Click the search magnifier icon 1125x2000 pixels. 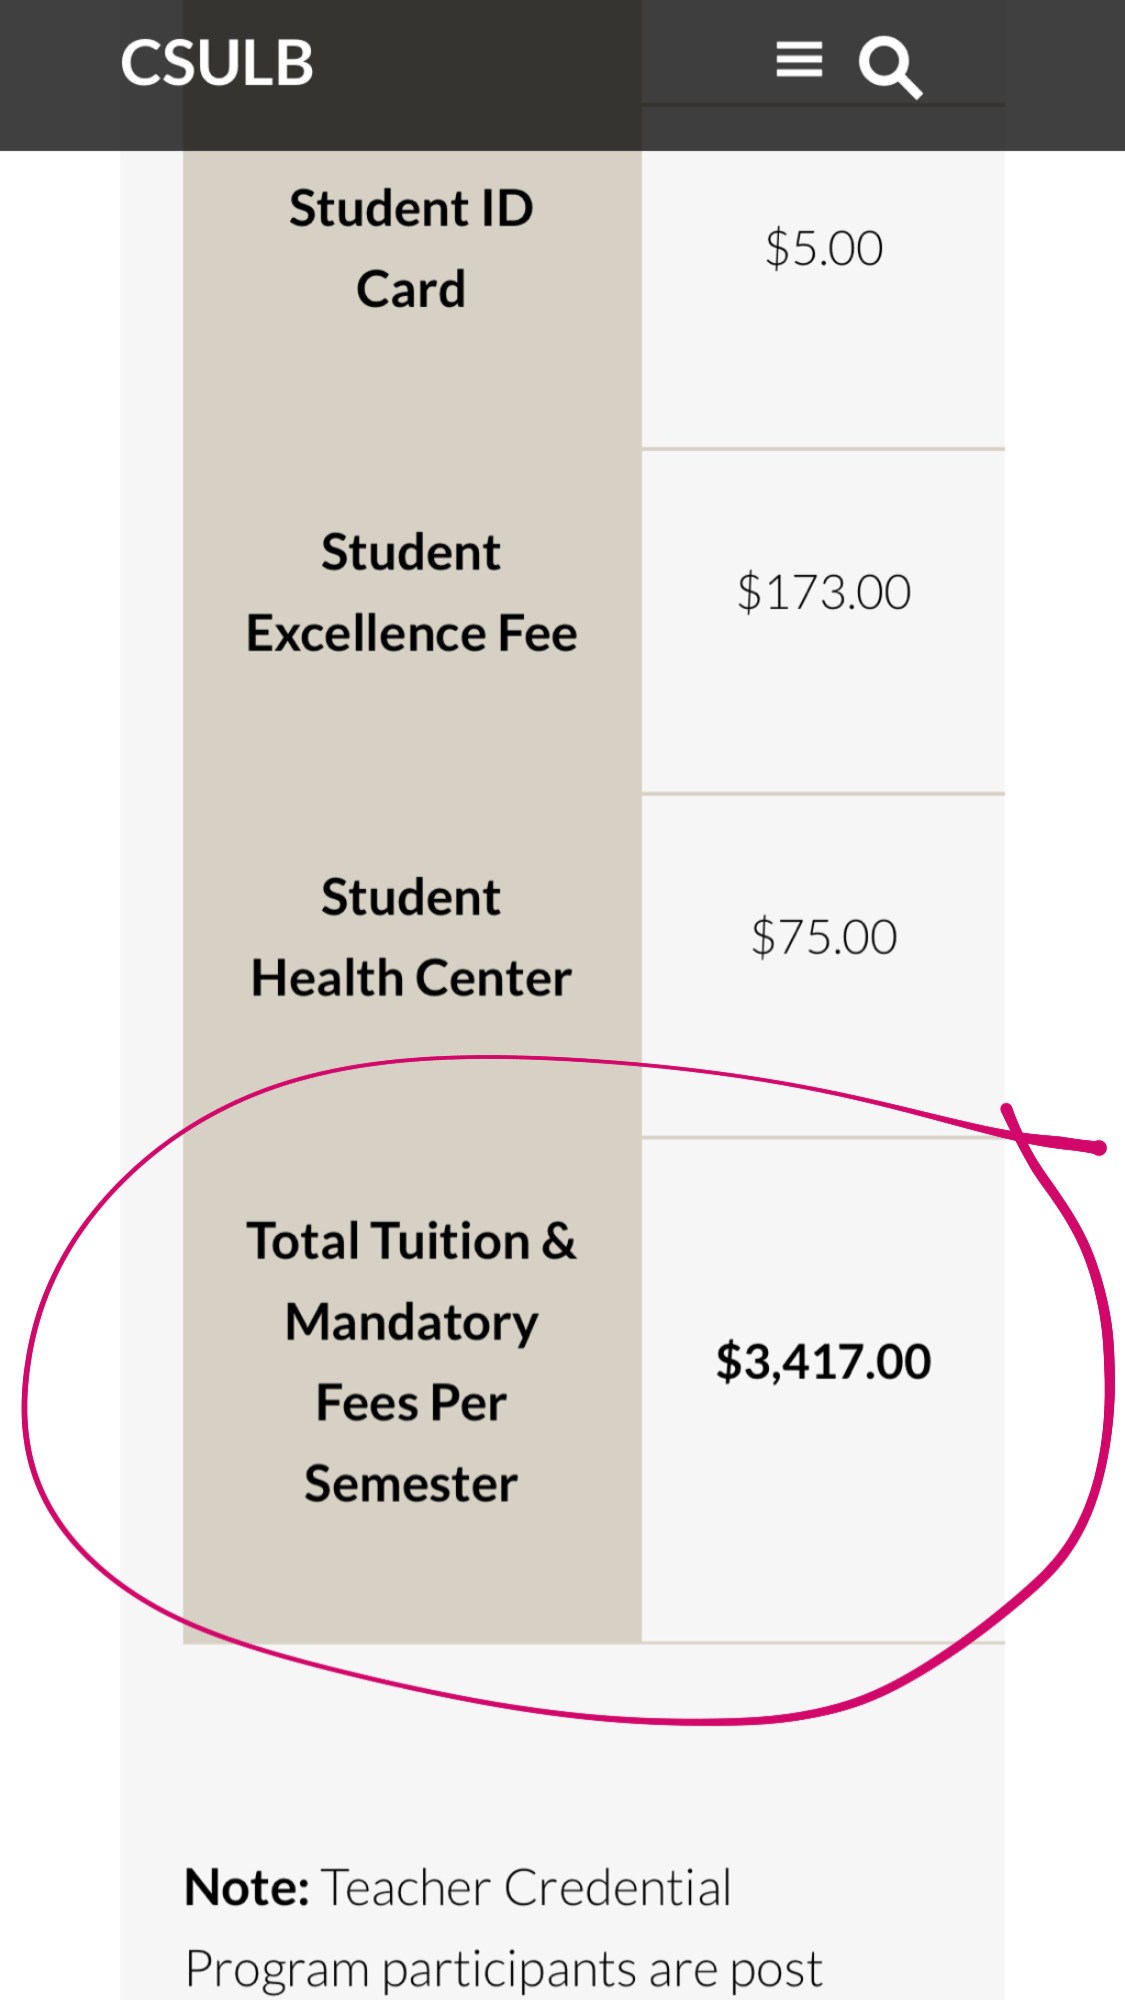coord(889,67)
